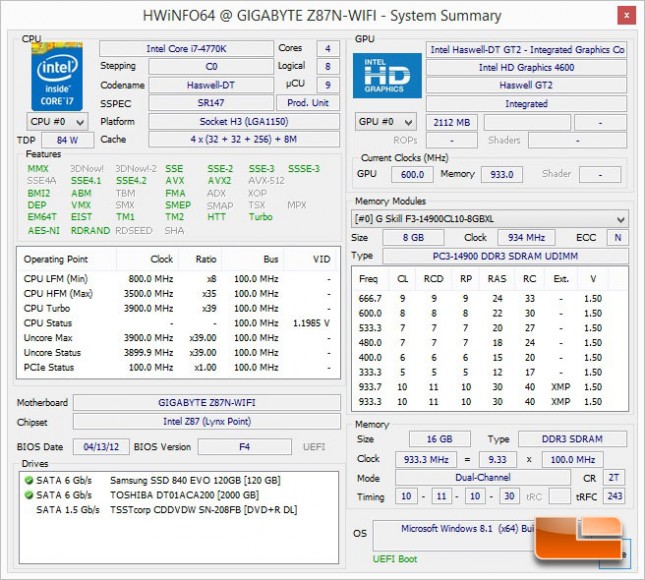
Task: Click the module size 8 GB field
Action: pos(413,238)
